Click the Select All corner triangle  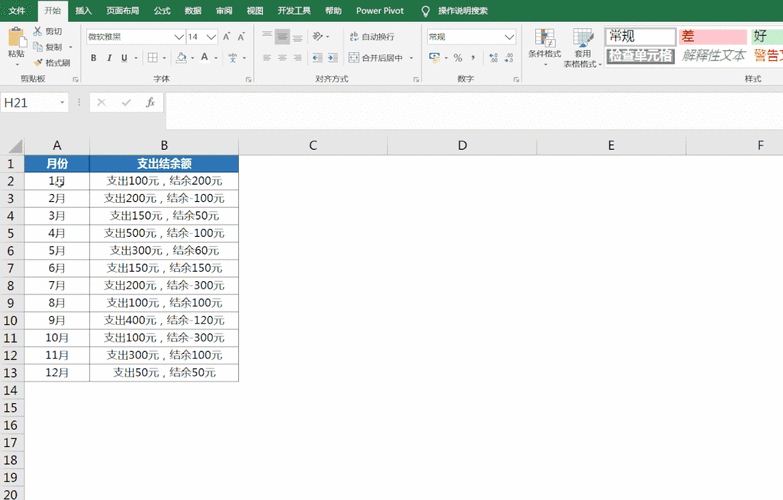coord(15,146)
